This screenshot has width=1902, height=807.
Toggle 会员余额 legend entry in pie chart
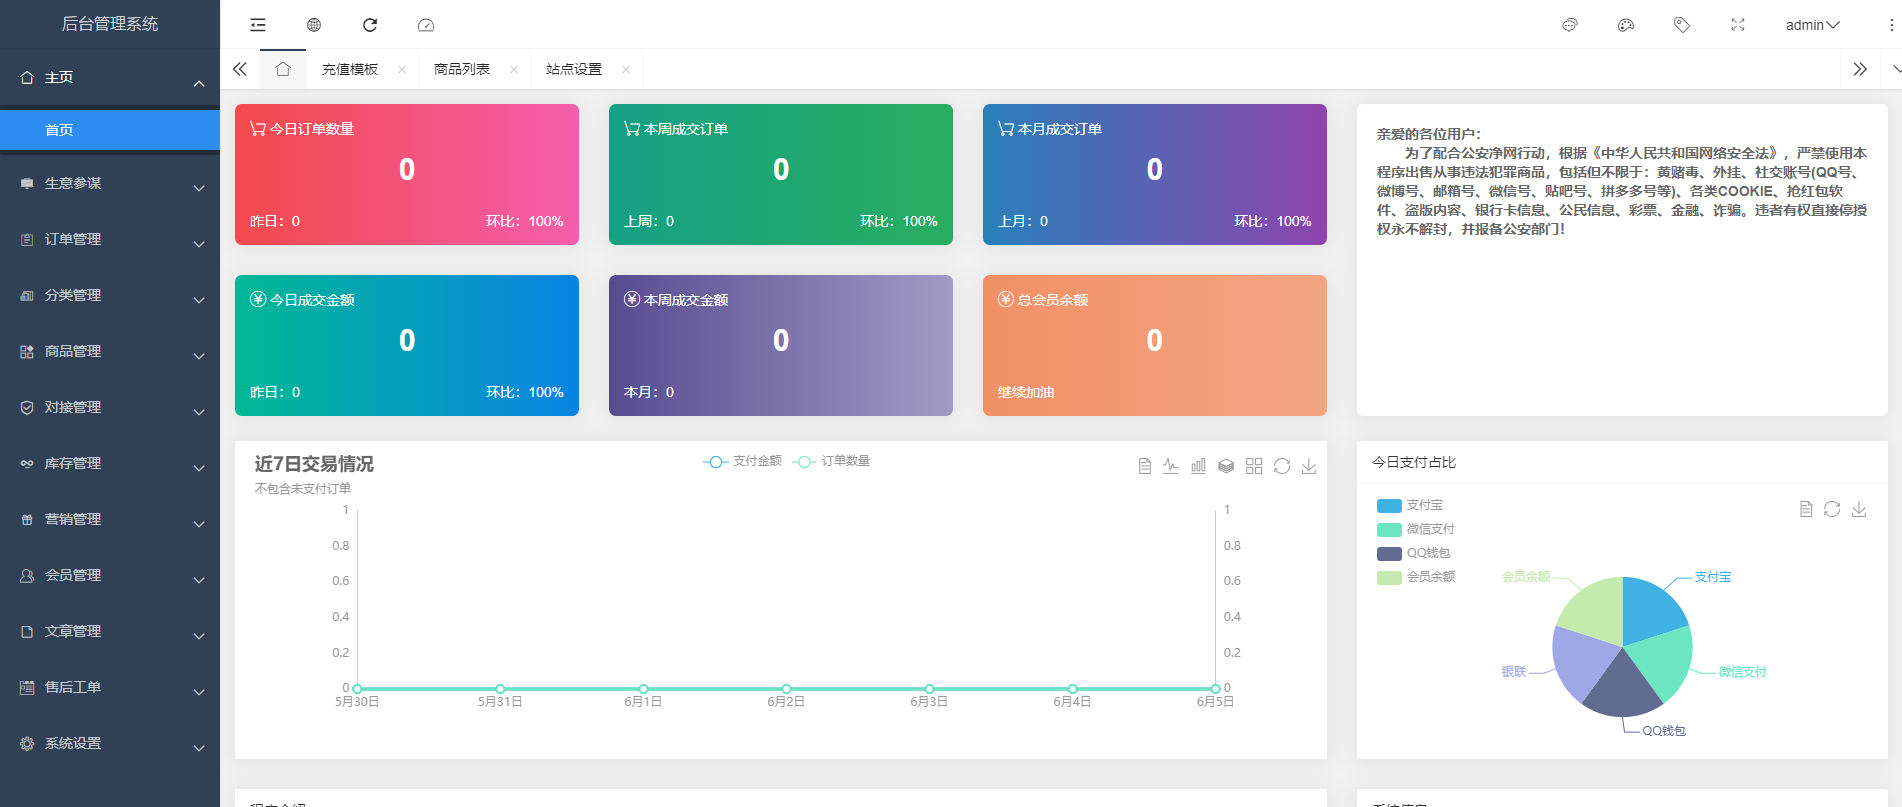point(1416,577)
